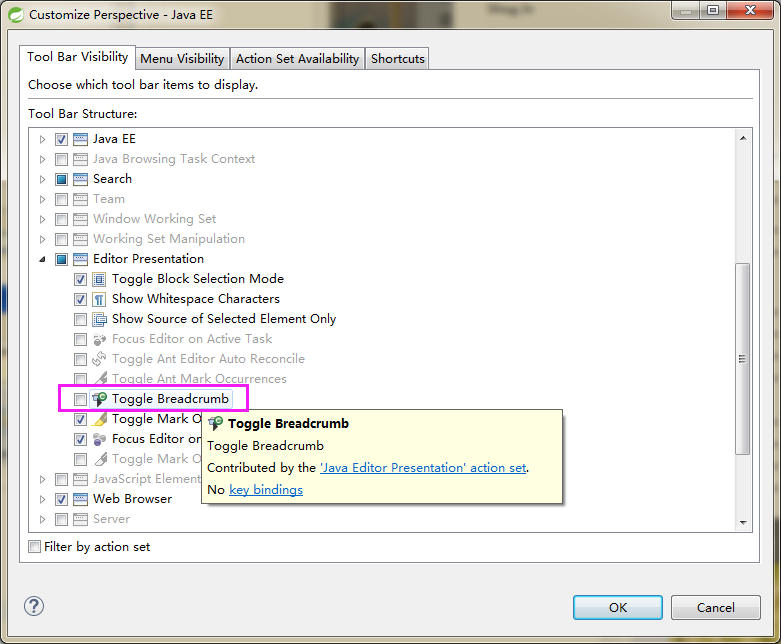Toggle the Search group checkbox

click(x=61, y=179)
